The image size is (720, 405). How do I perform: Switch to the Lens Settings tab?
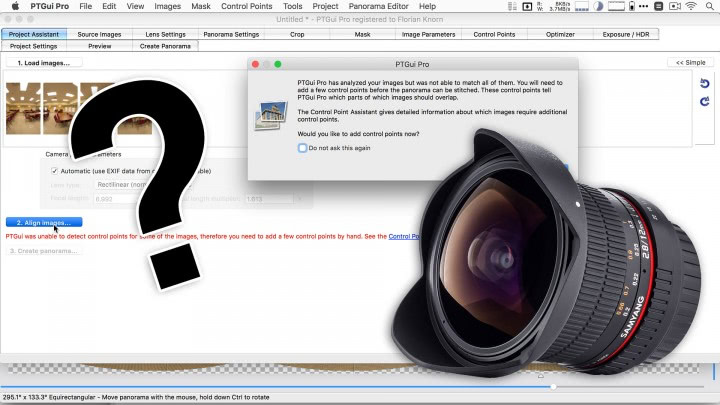pyautogui.click(x=165, y=34)
